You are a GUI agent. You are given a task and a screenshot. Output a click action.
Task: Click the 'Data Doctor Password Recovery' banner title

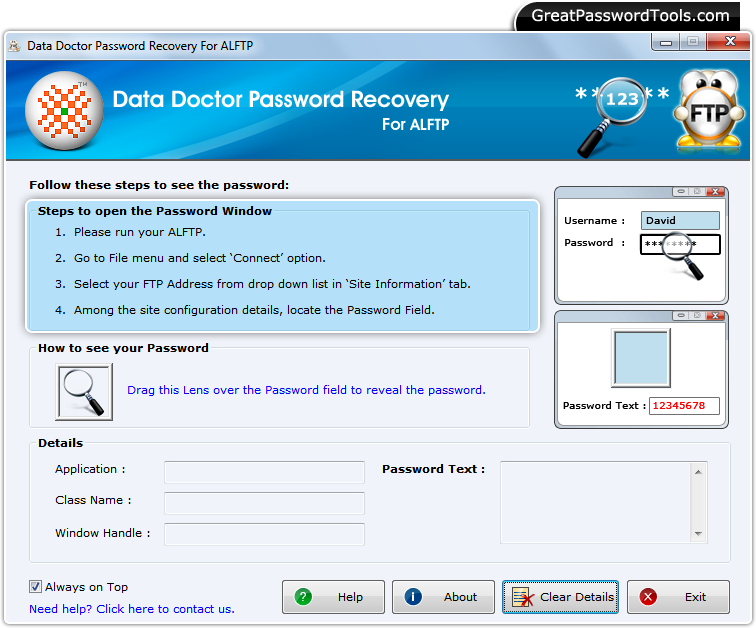pyautogui.click(x=281, y=100)
